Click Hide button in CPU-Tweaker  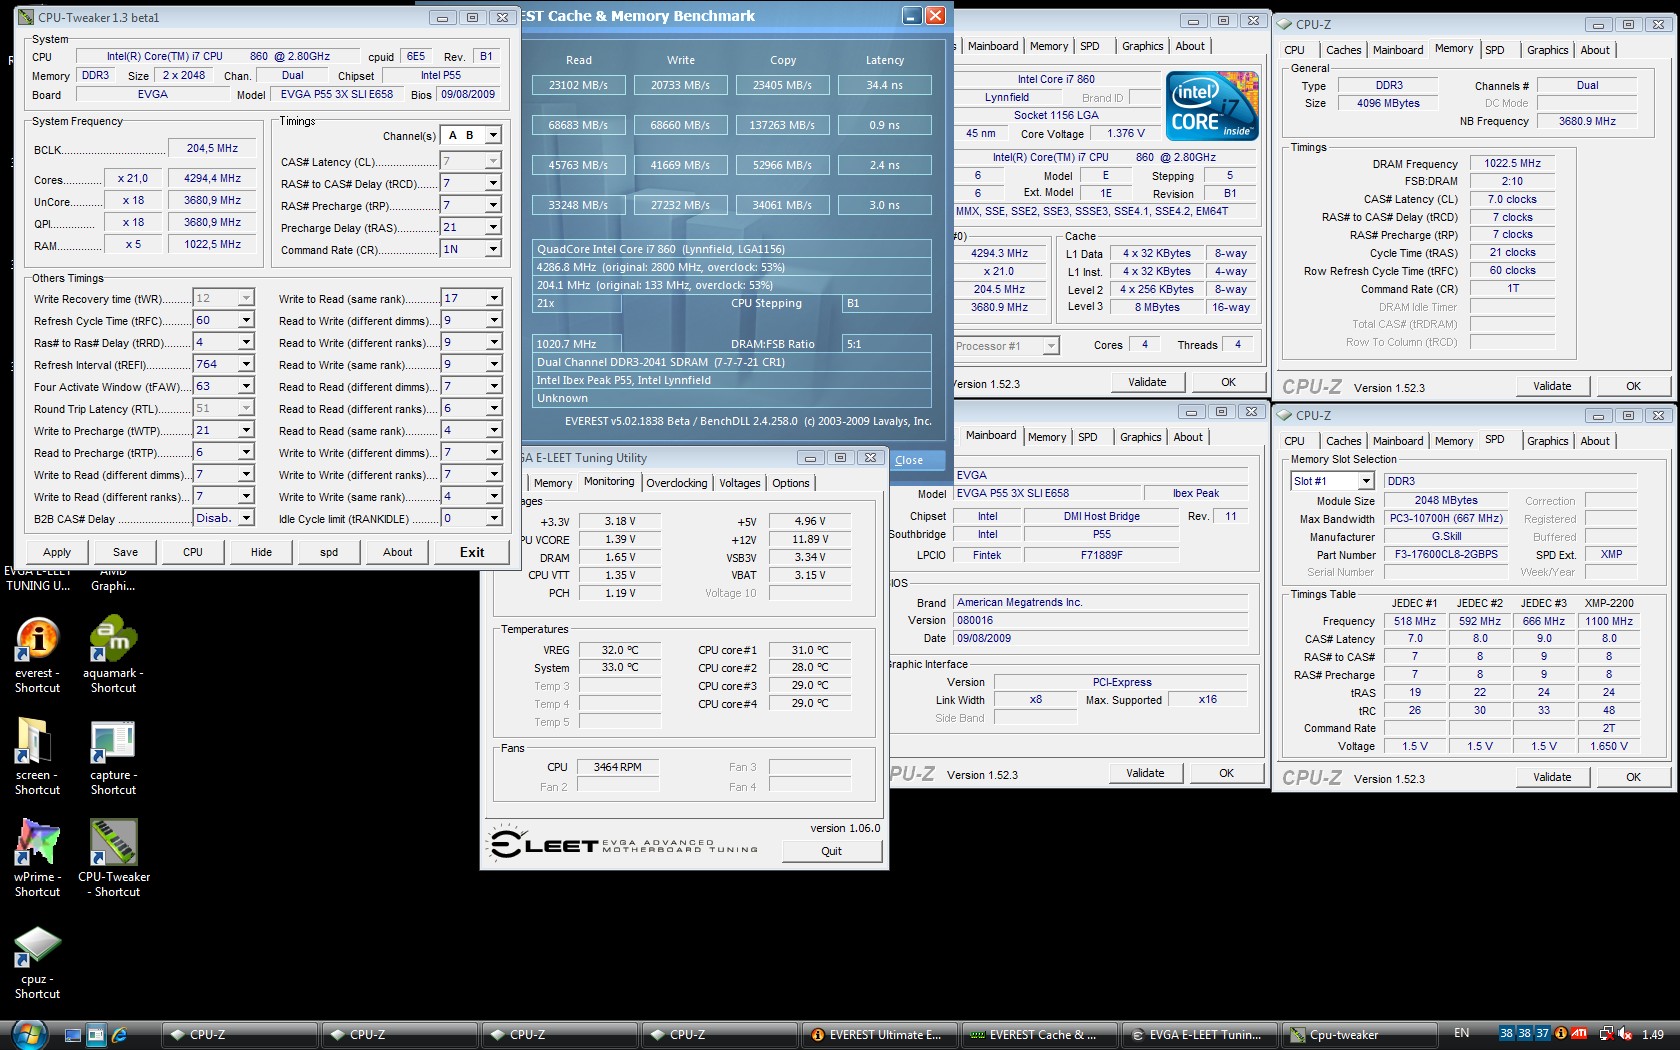(x=261, y=552)
